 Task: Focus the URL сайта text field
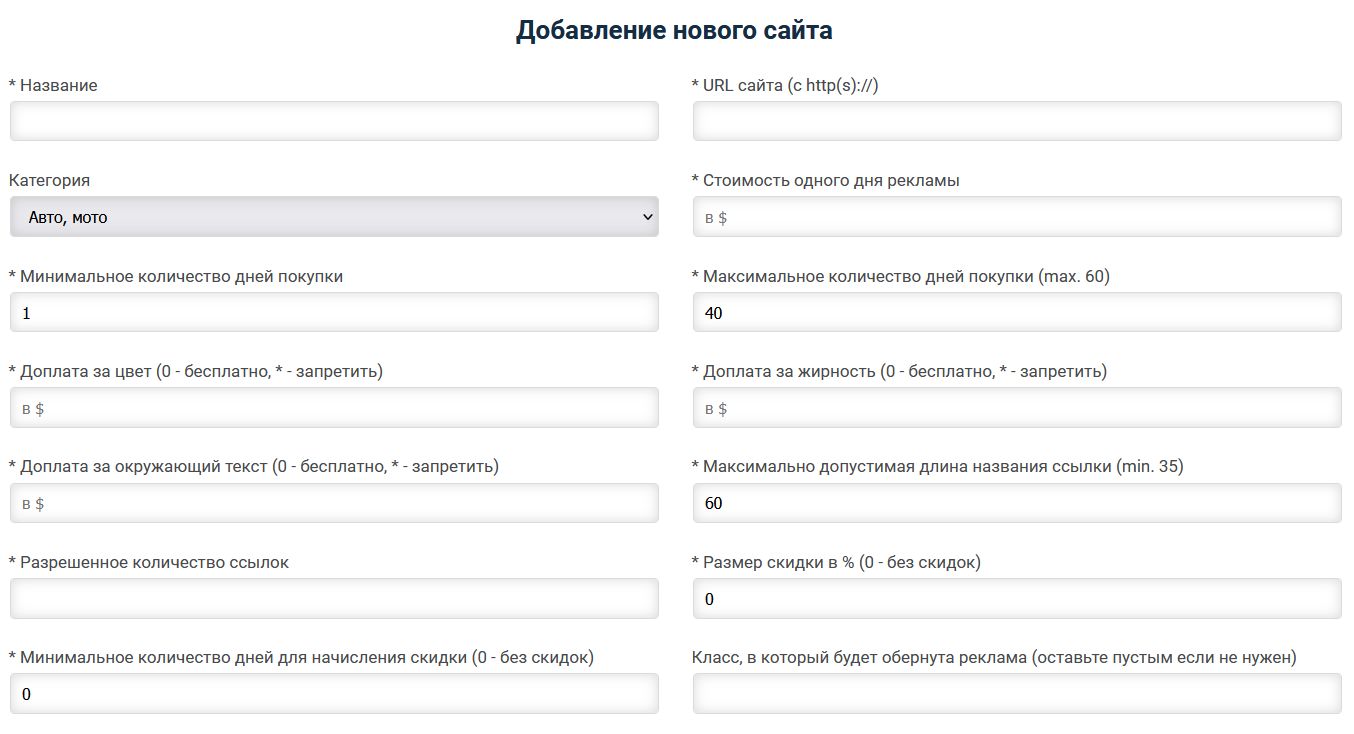coord(1016,121)
